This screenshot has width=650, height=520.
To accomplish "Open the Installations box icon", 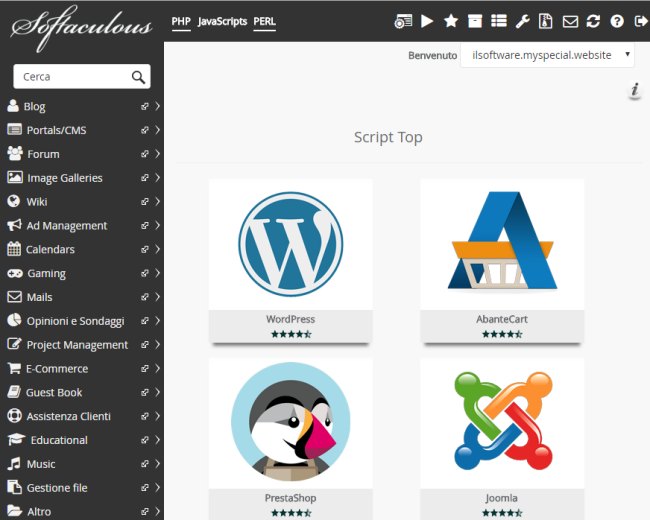I will point(475,21).
